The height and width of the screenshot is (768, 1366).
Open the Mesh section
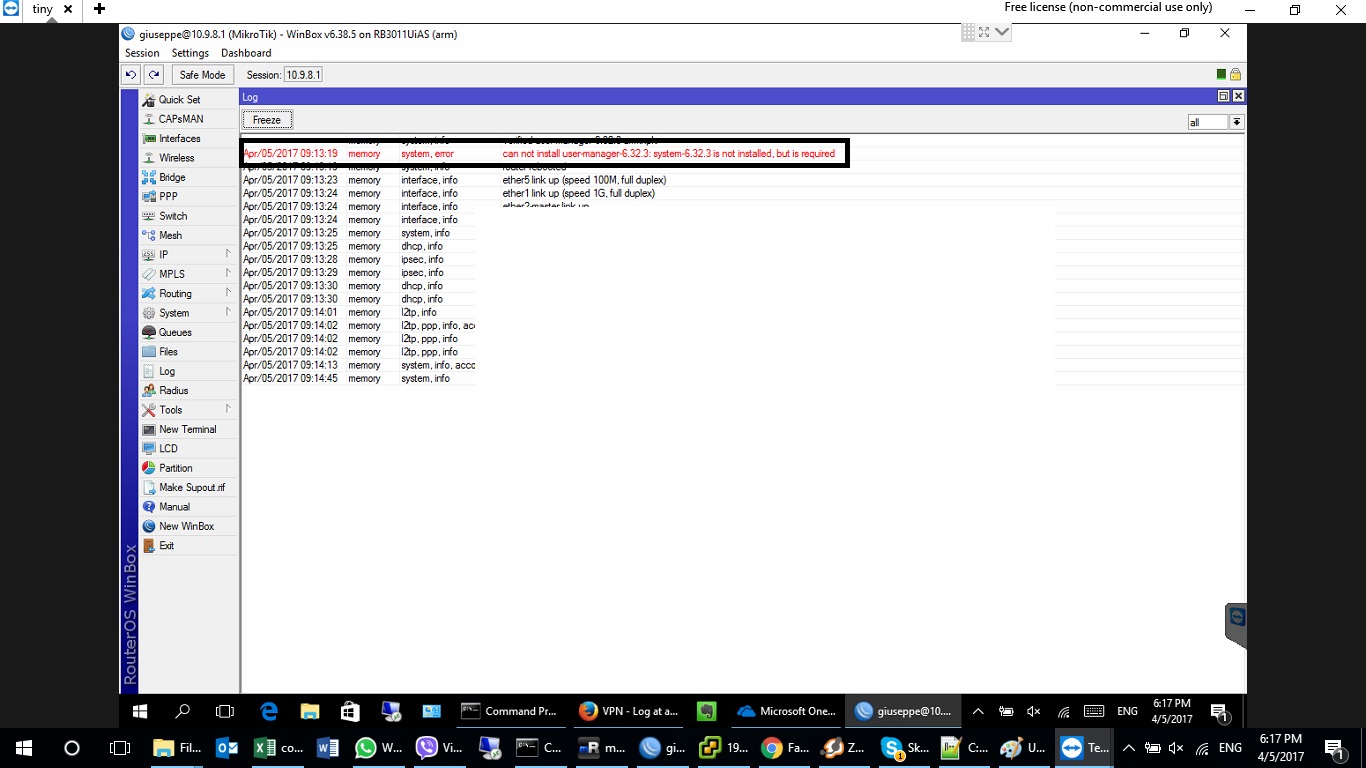[170, 235]
